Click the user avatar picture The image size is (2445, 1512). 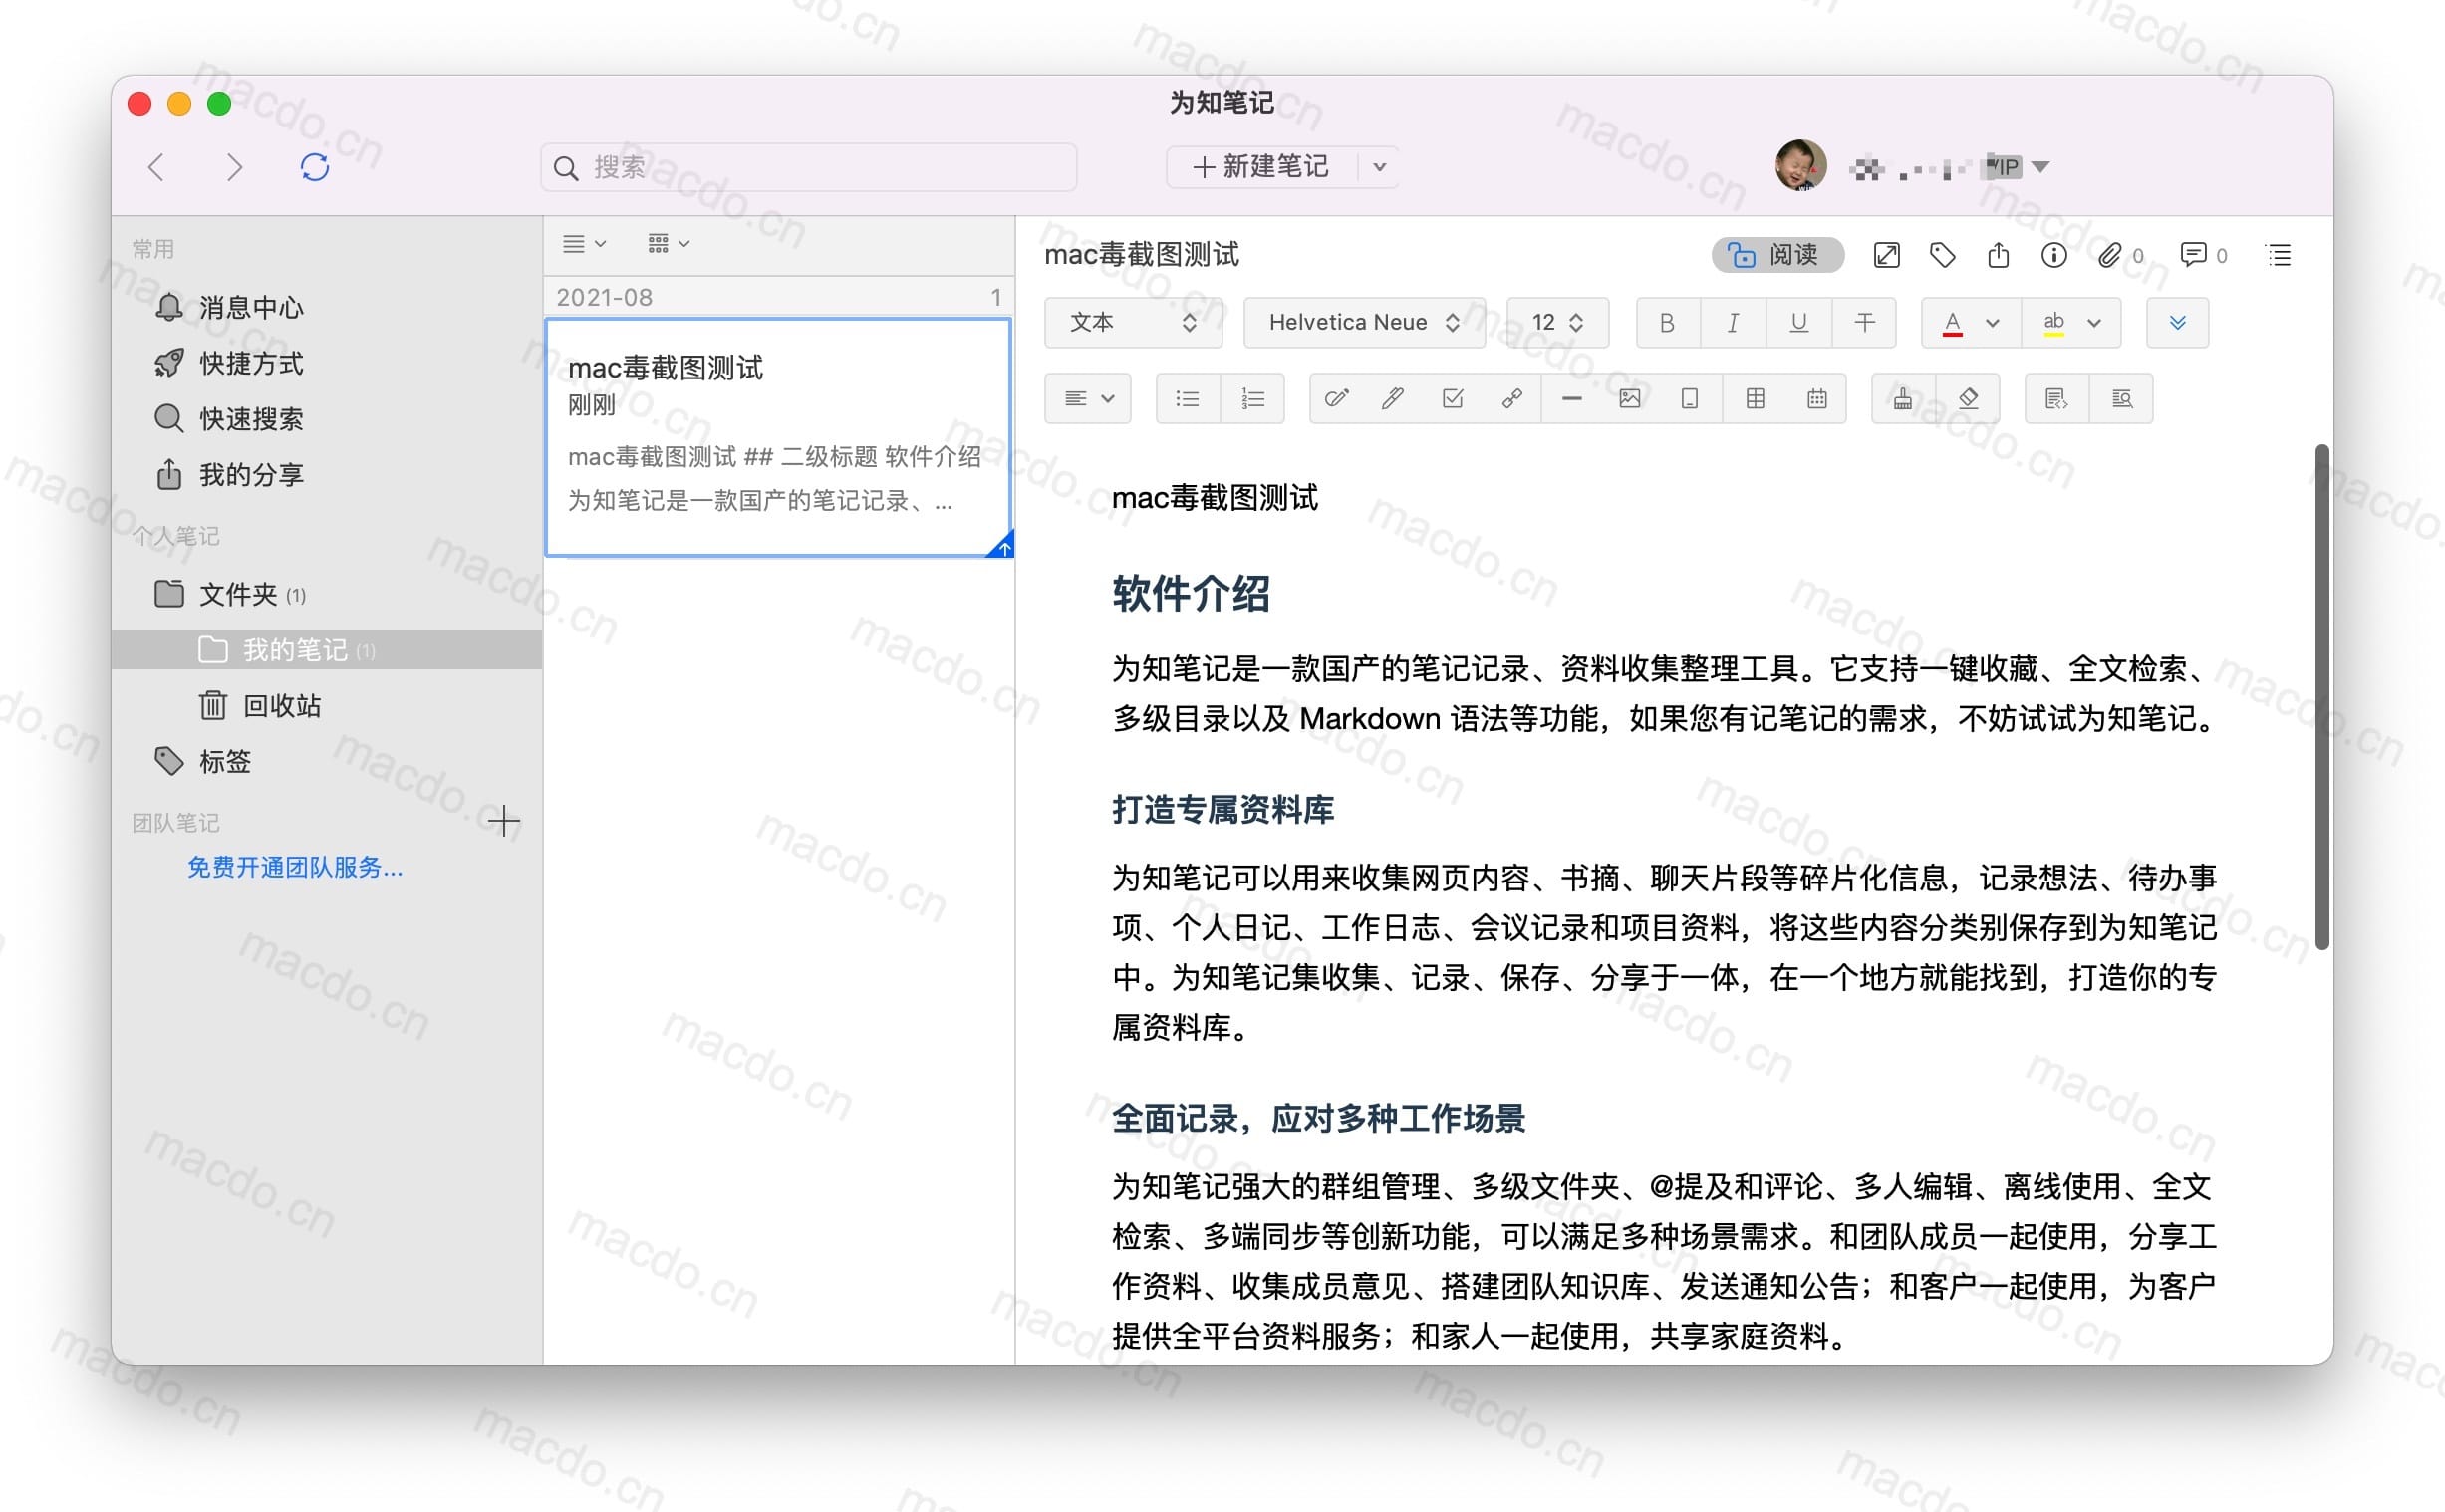coord(1800,165)
